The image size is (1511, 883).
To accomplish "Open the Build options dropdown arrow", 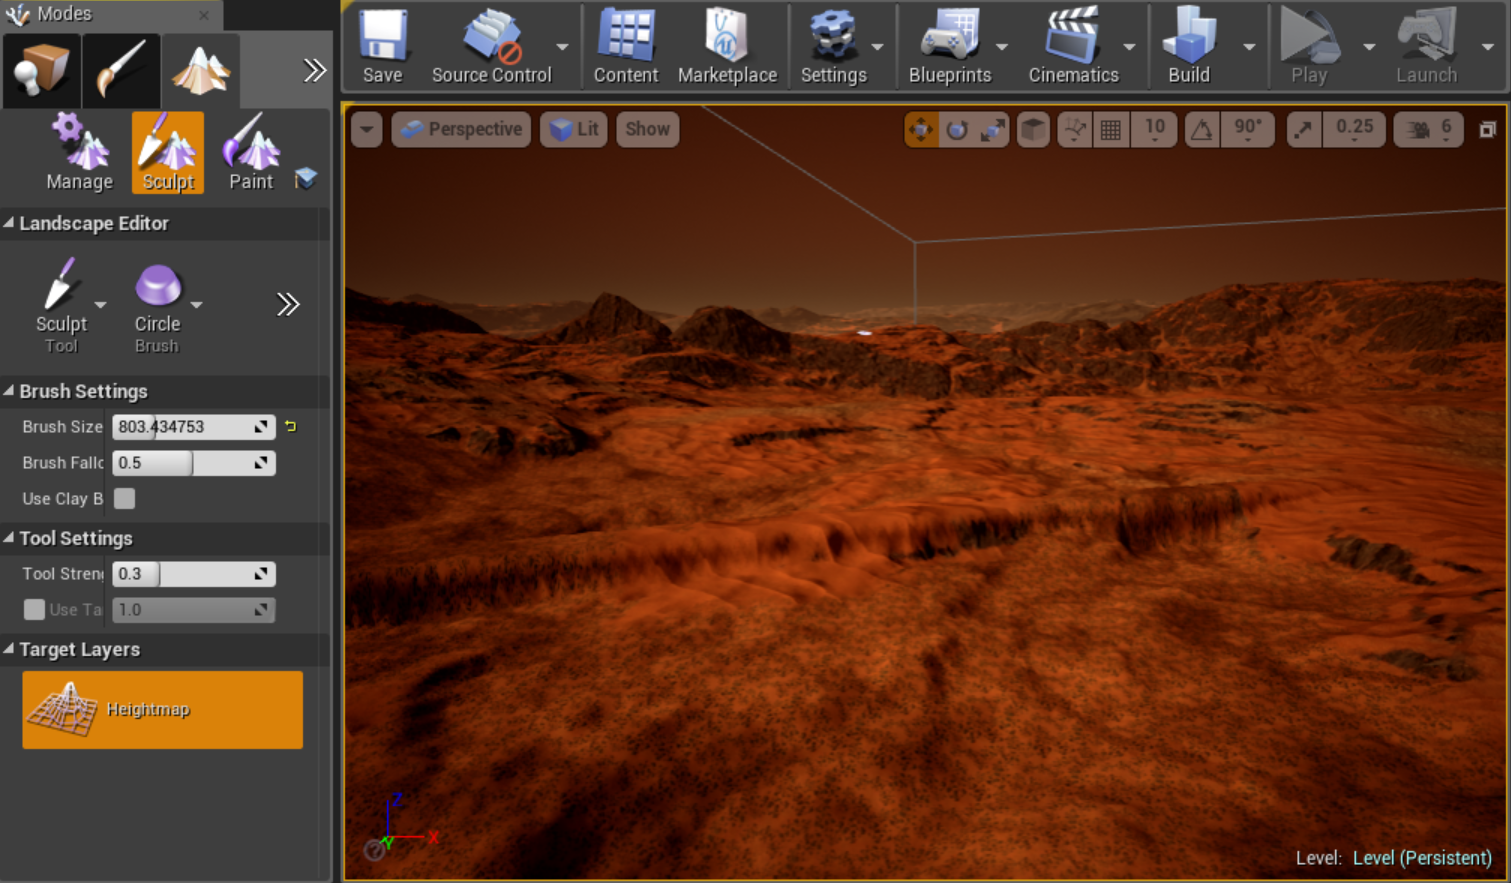I will point(1250,47).
